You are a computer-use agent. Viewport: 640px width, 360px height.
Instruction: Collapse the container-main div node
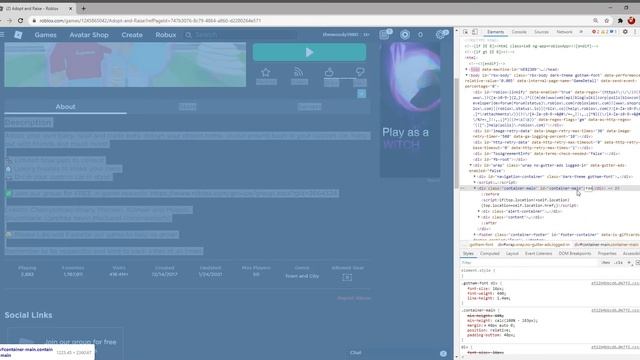click(x=475, y=188)
